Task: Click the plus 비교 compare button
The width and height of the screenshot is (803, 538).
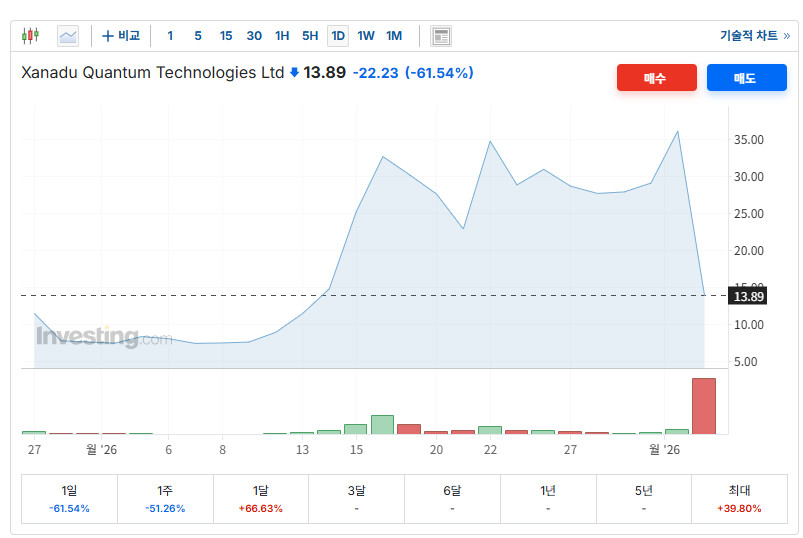Action: [121, 36]
